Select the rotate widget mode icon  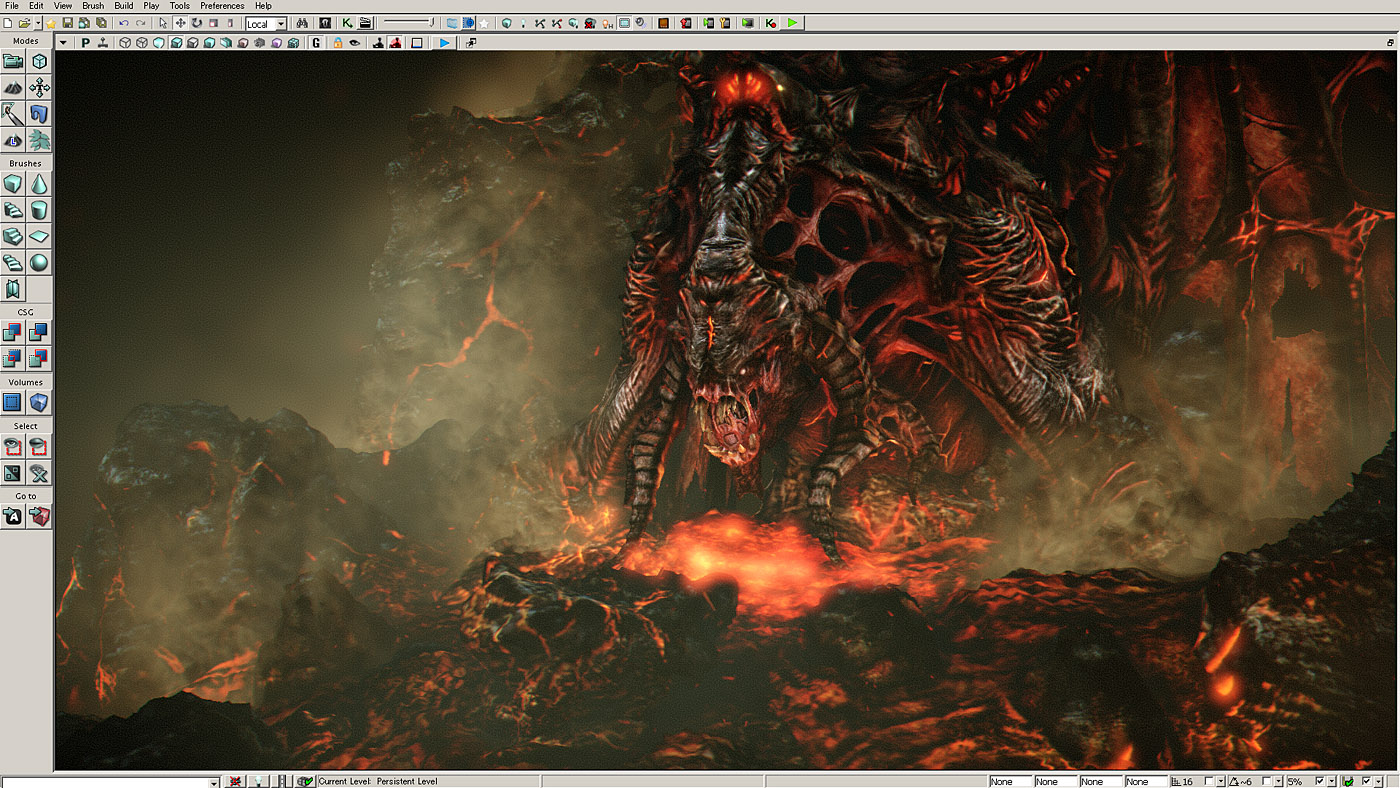click(x=197, y=23)
